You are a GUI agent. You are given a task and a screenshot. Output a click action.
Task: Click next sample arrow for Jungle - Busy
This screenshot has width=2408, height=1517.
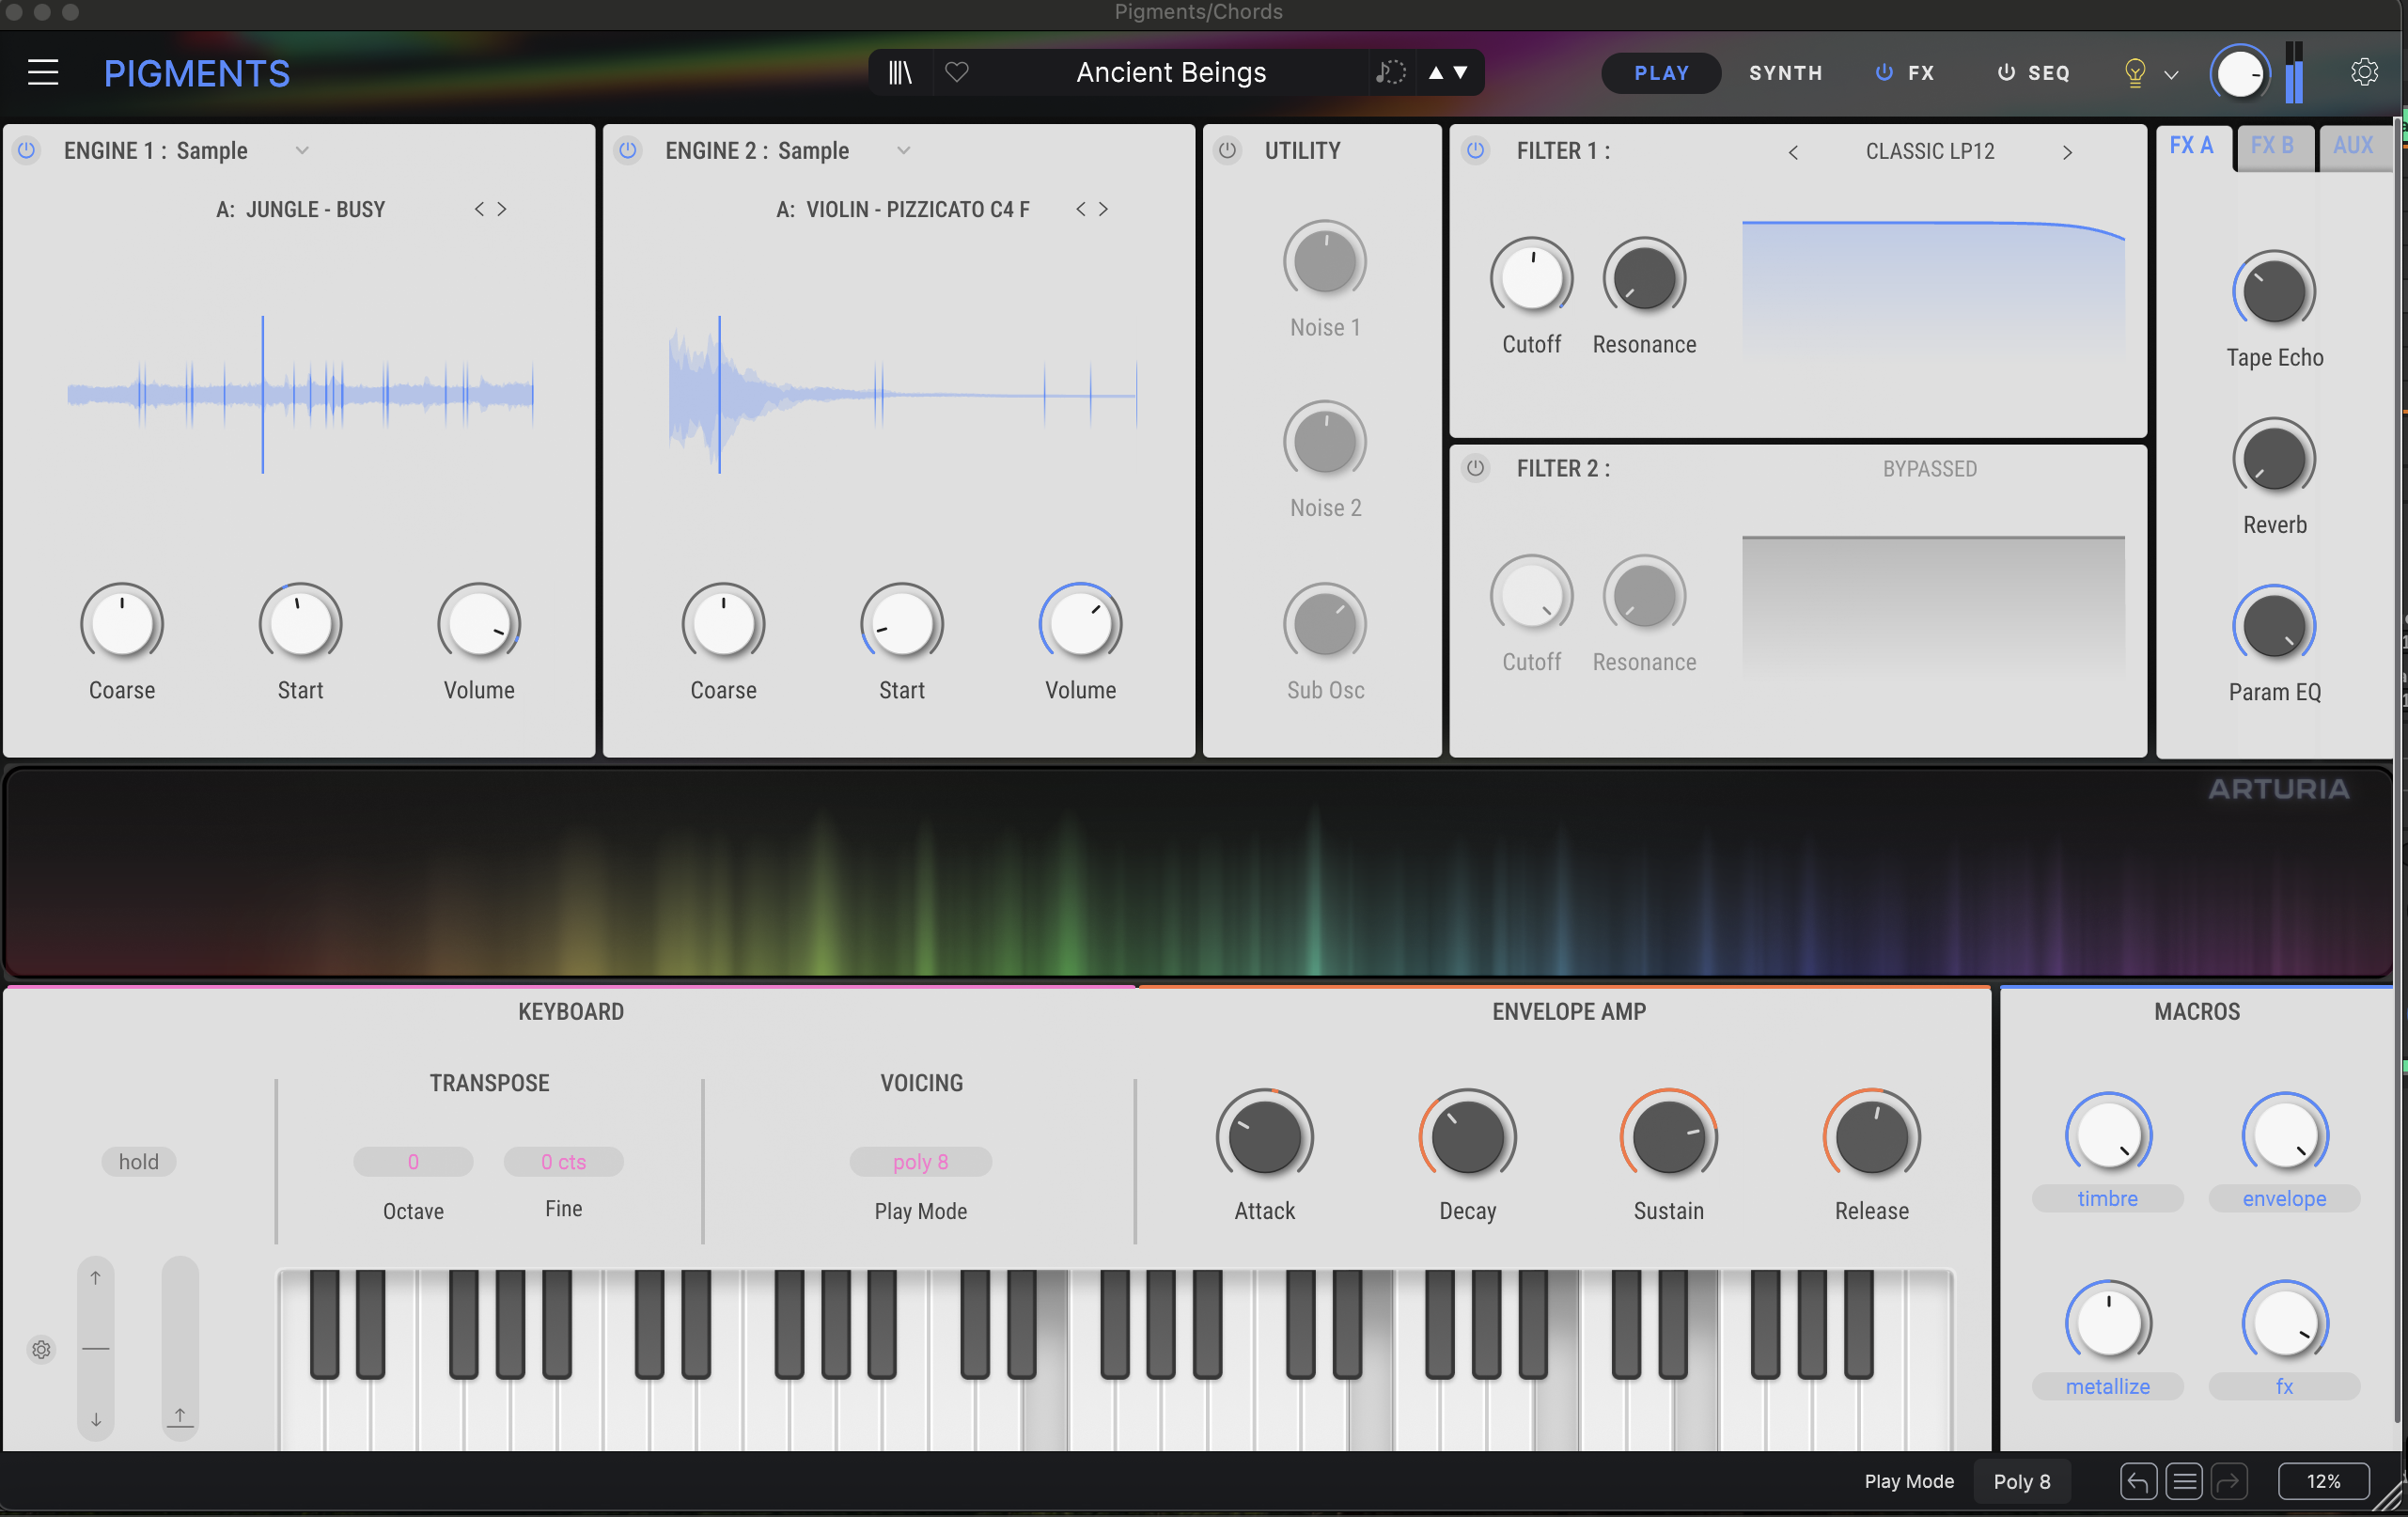(x=502, y=209)
